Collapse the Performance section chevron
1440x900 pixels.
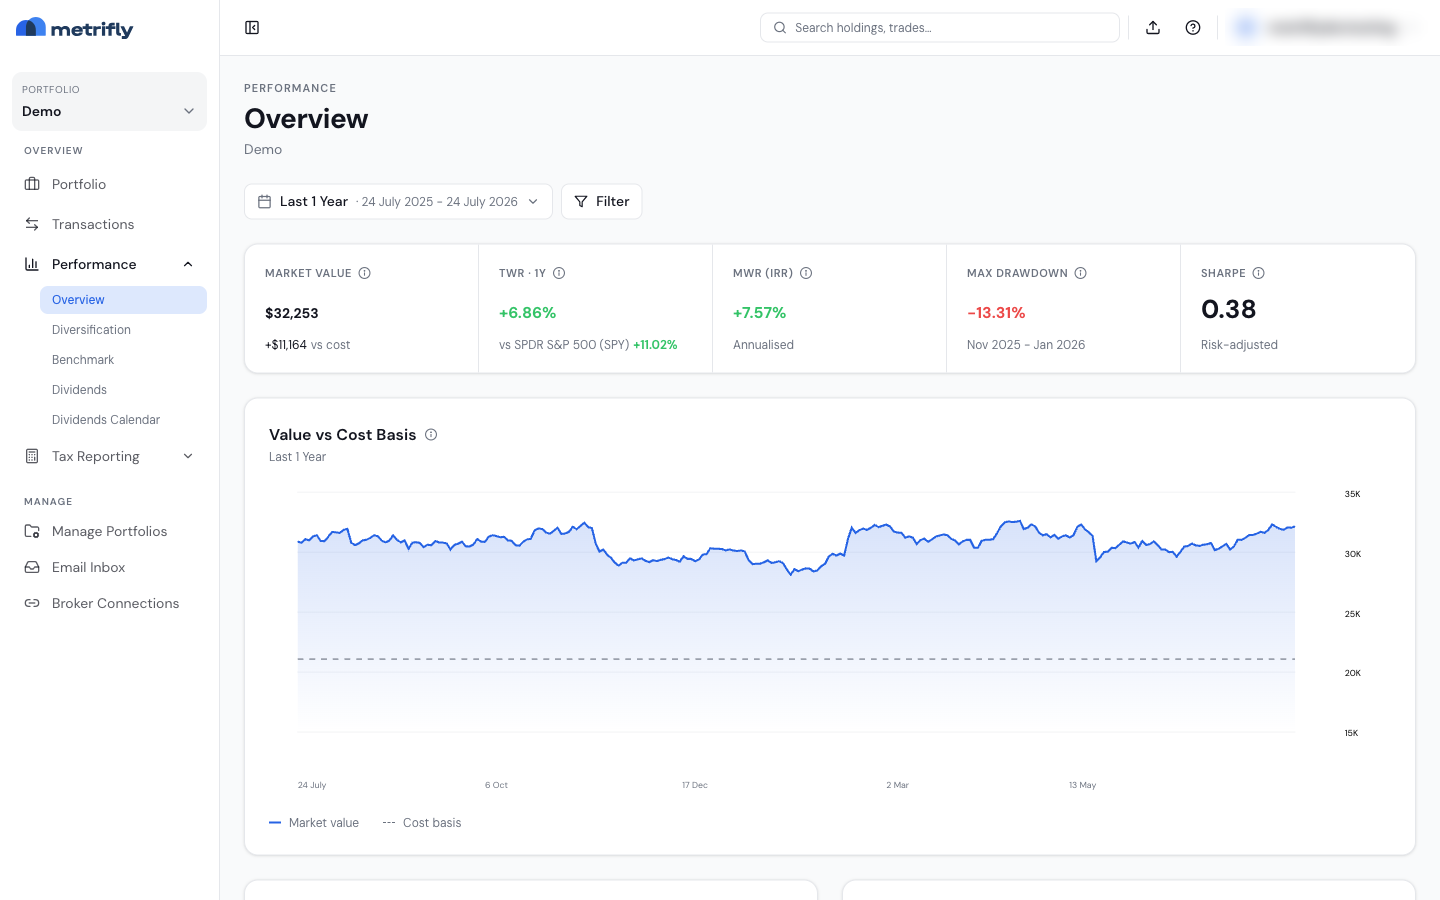(188, 264)
